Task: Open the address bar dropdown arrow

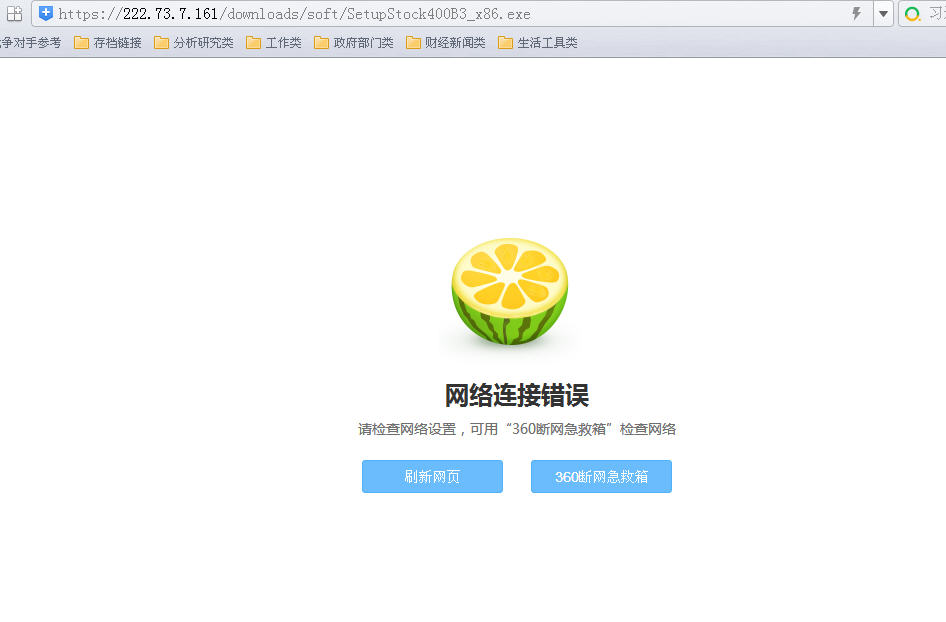Action: [883, 14]
